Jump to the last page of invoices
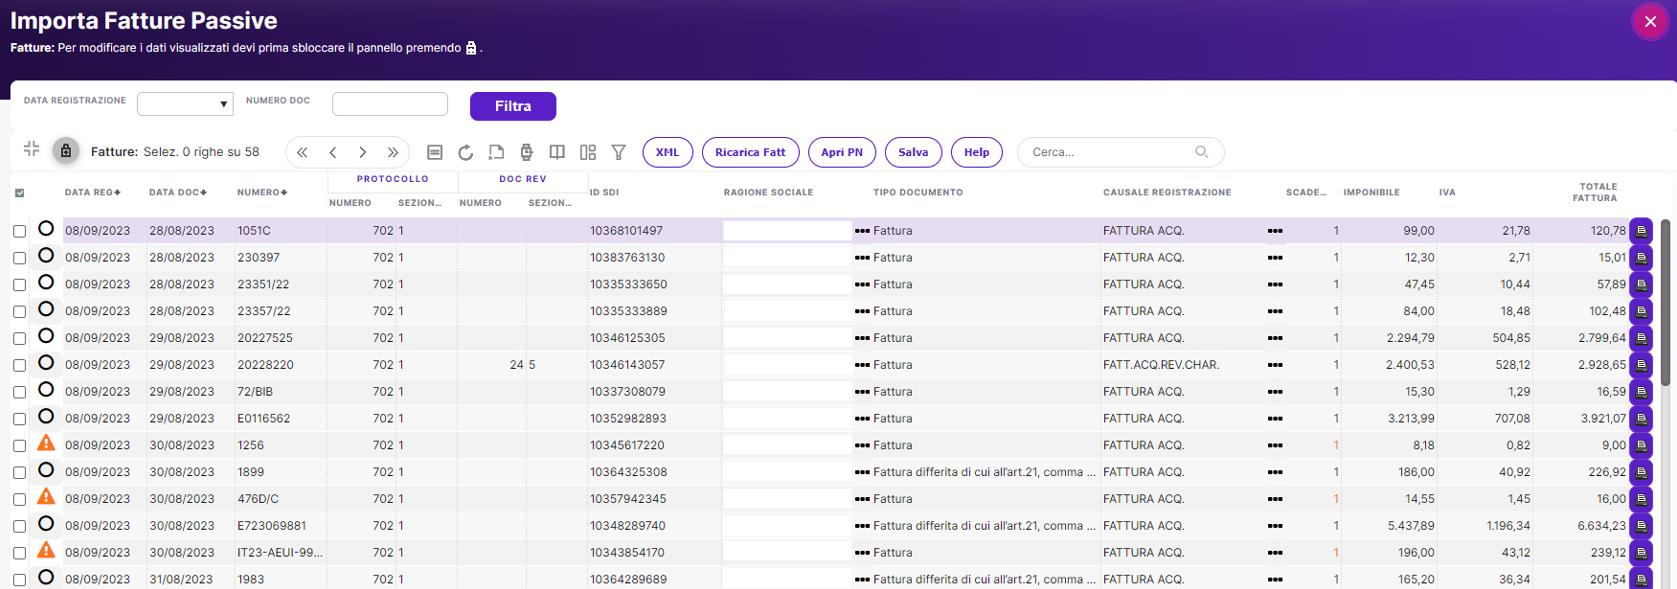Image resolution: width=1677 pixels, height=589 pixels. (x=393, y=152)
